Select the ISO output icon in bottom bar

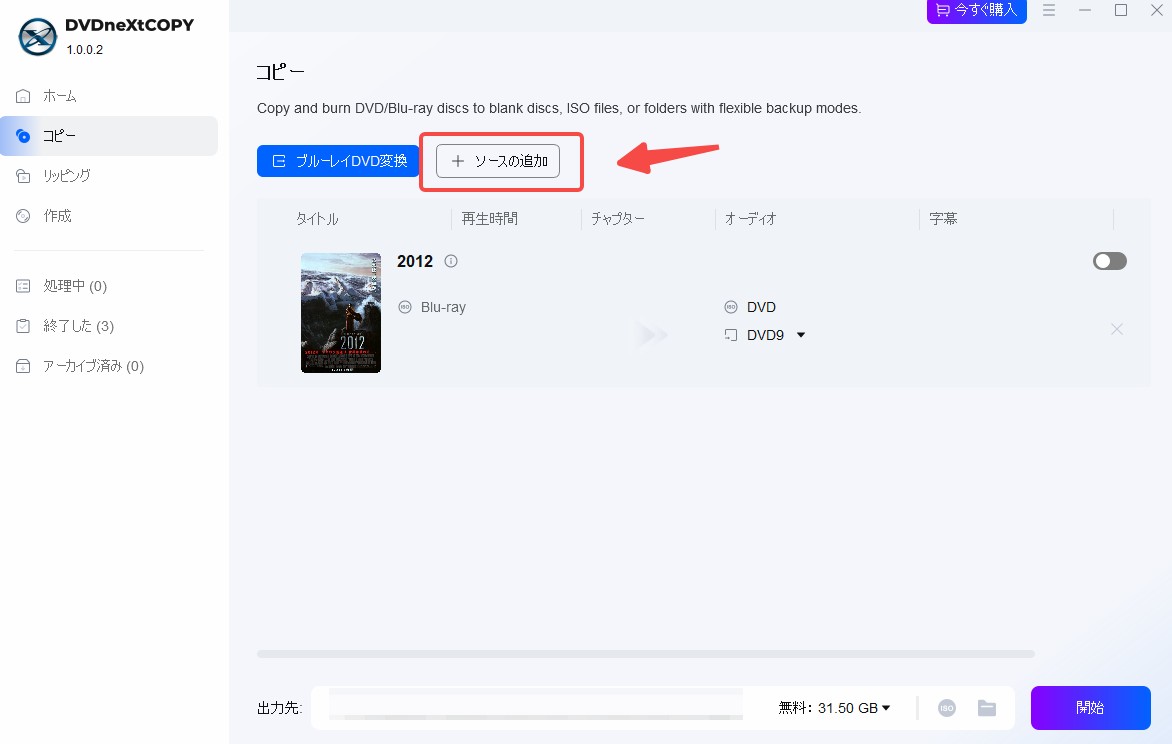pyautogui.click(x=946, y=708)
